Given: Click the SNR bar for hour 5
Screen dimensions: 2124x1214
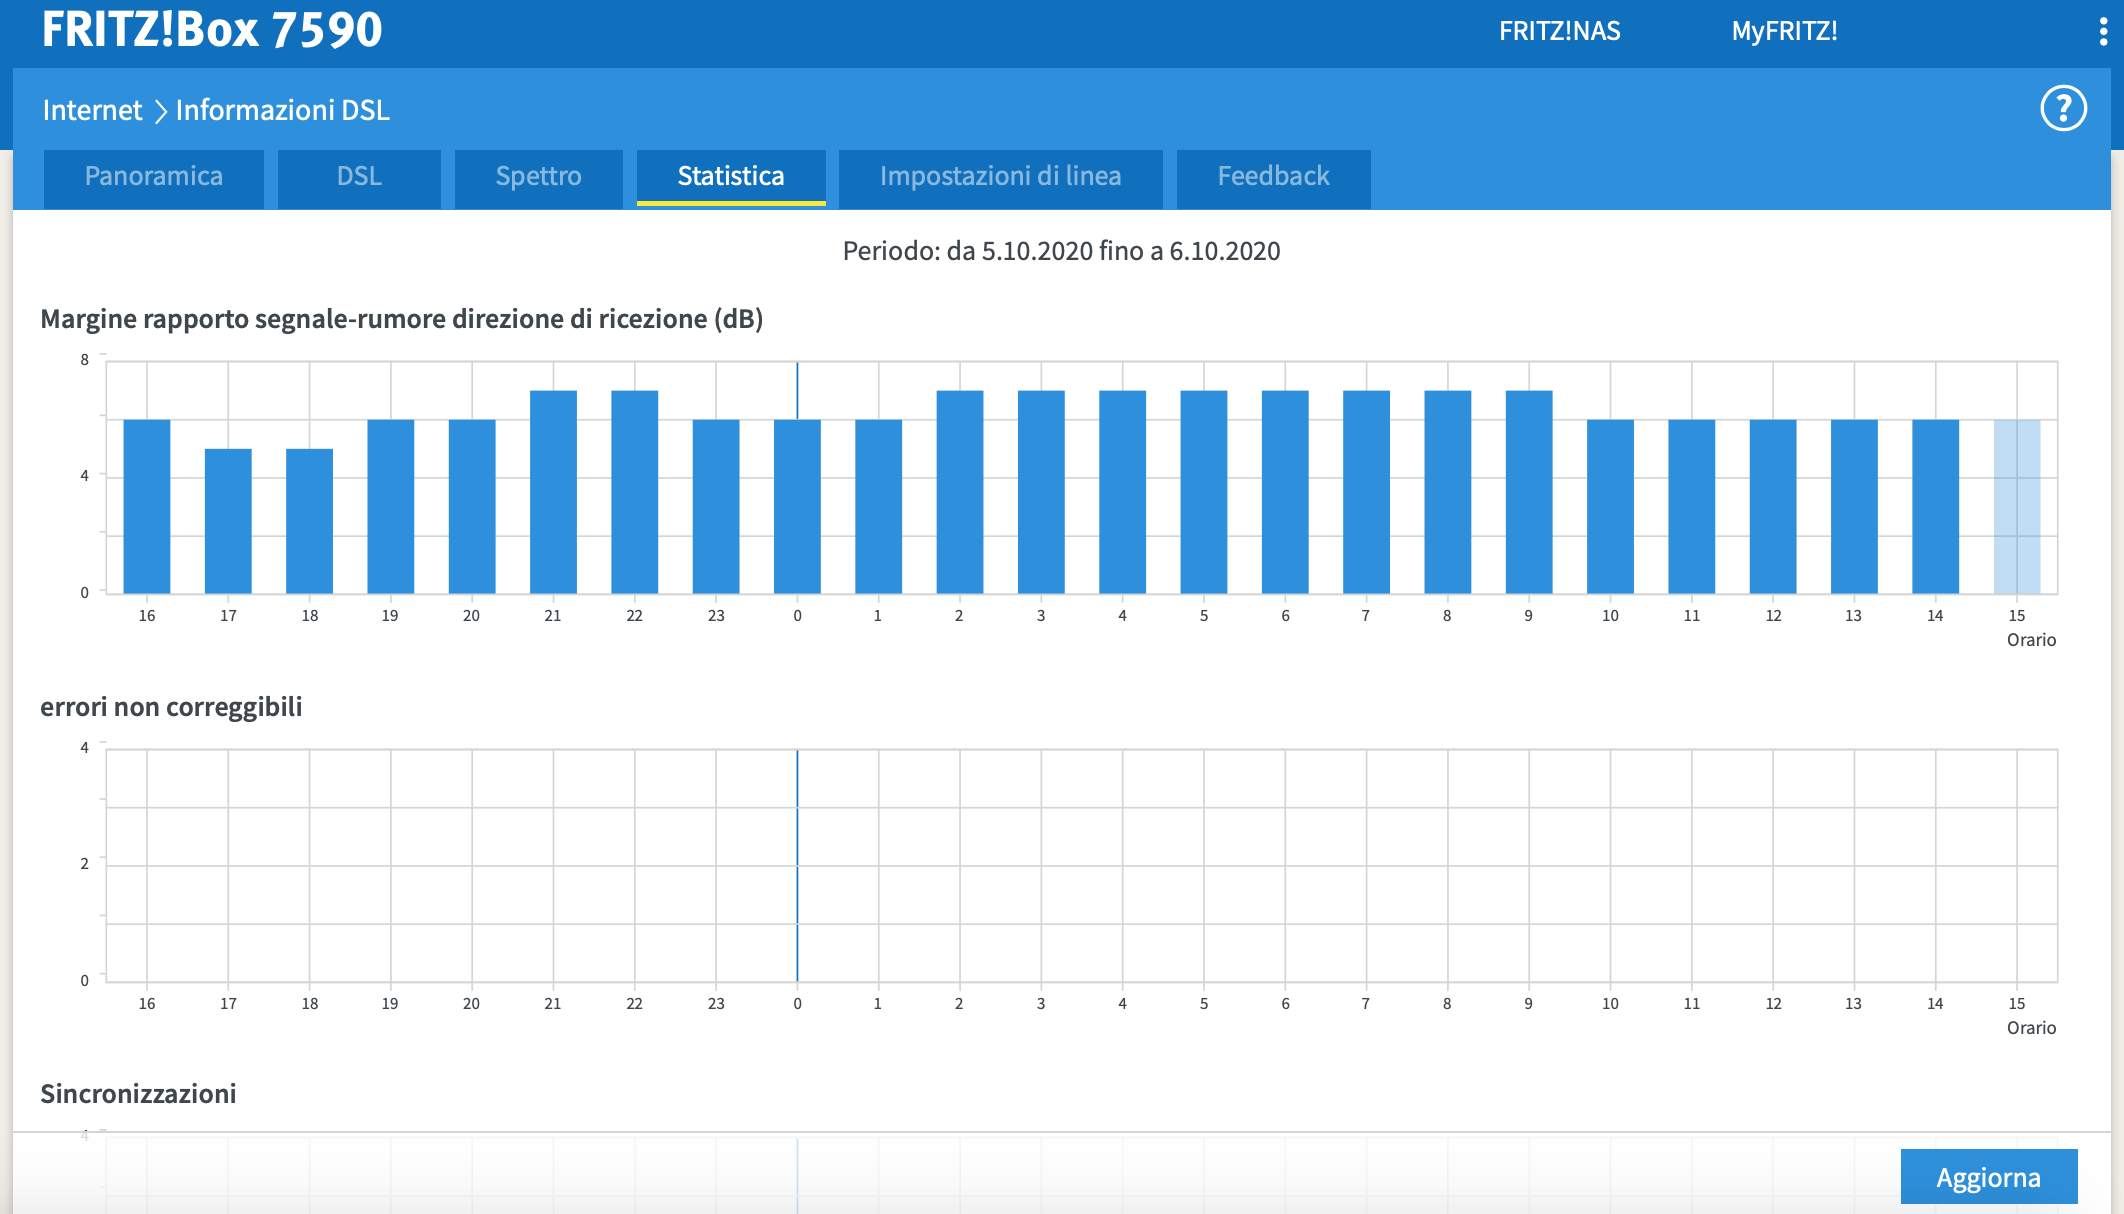Looking at the screenshot, I should tap(1204, 492).
